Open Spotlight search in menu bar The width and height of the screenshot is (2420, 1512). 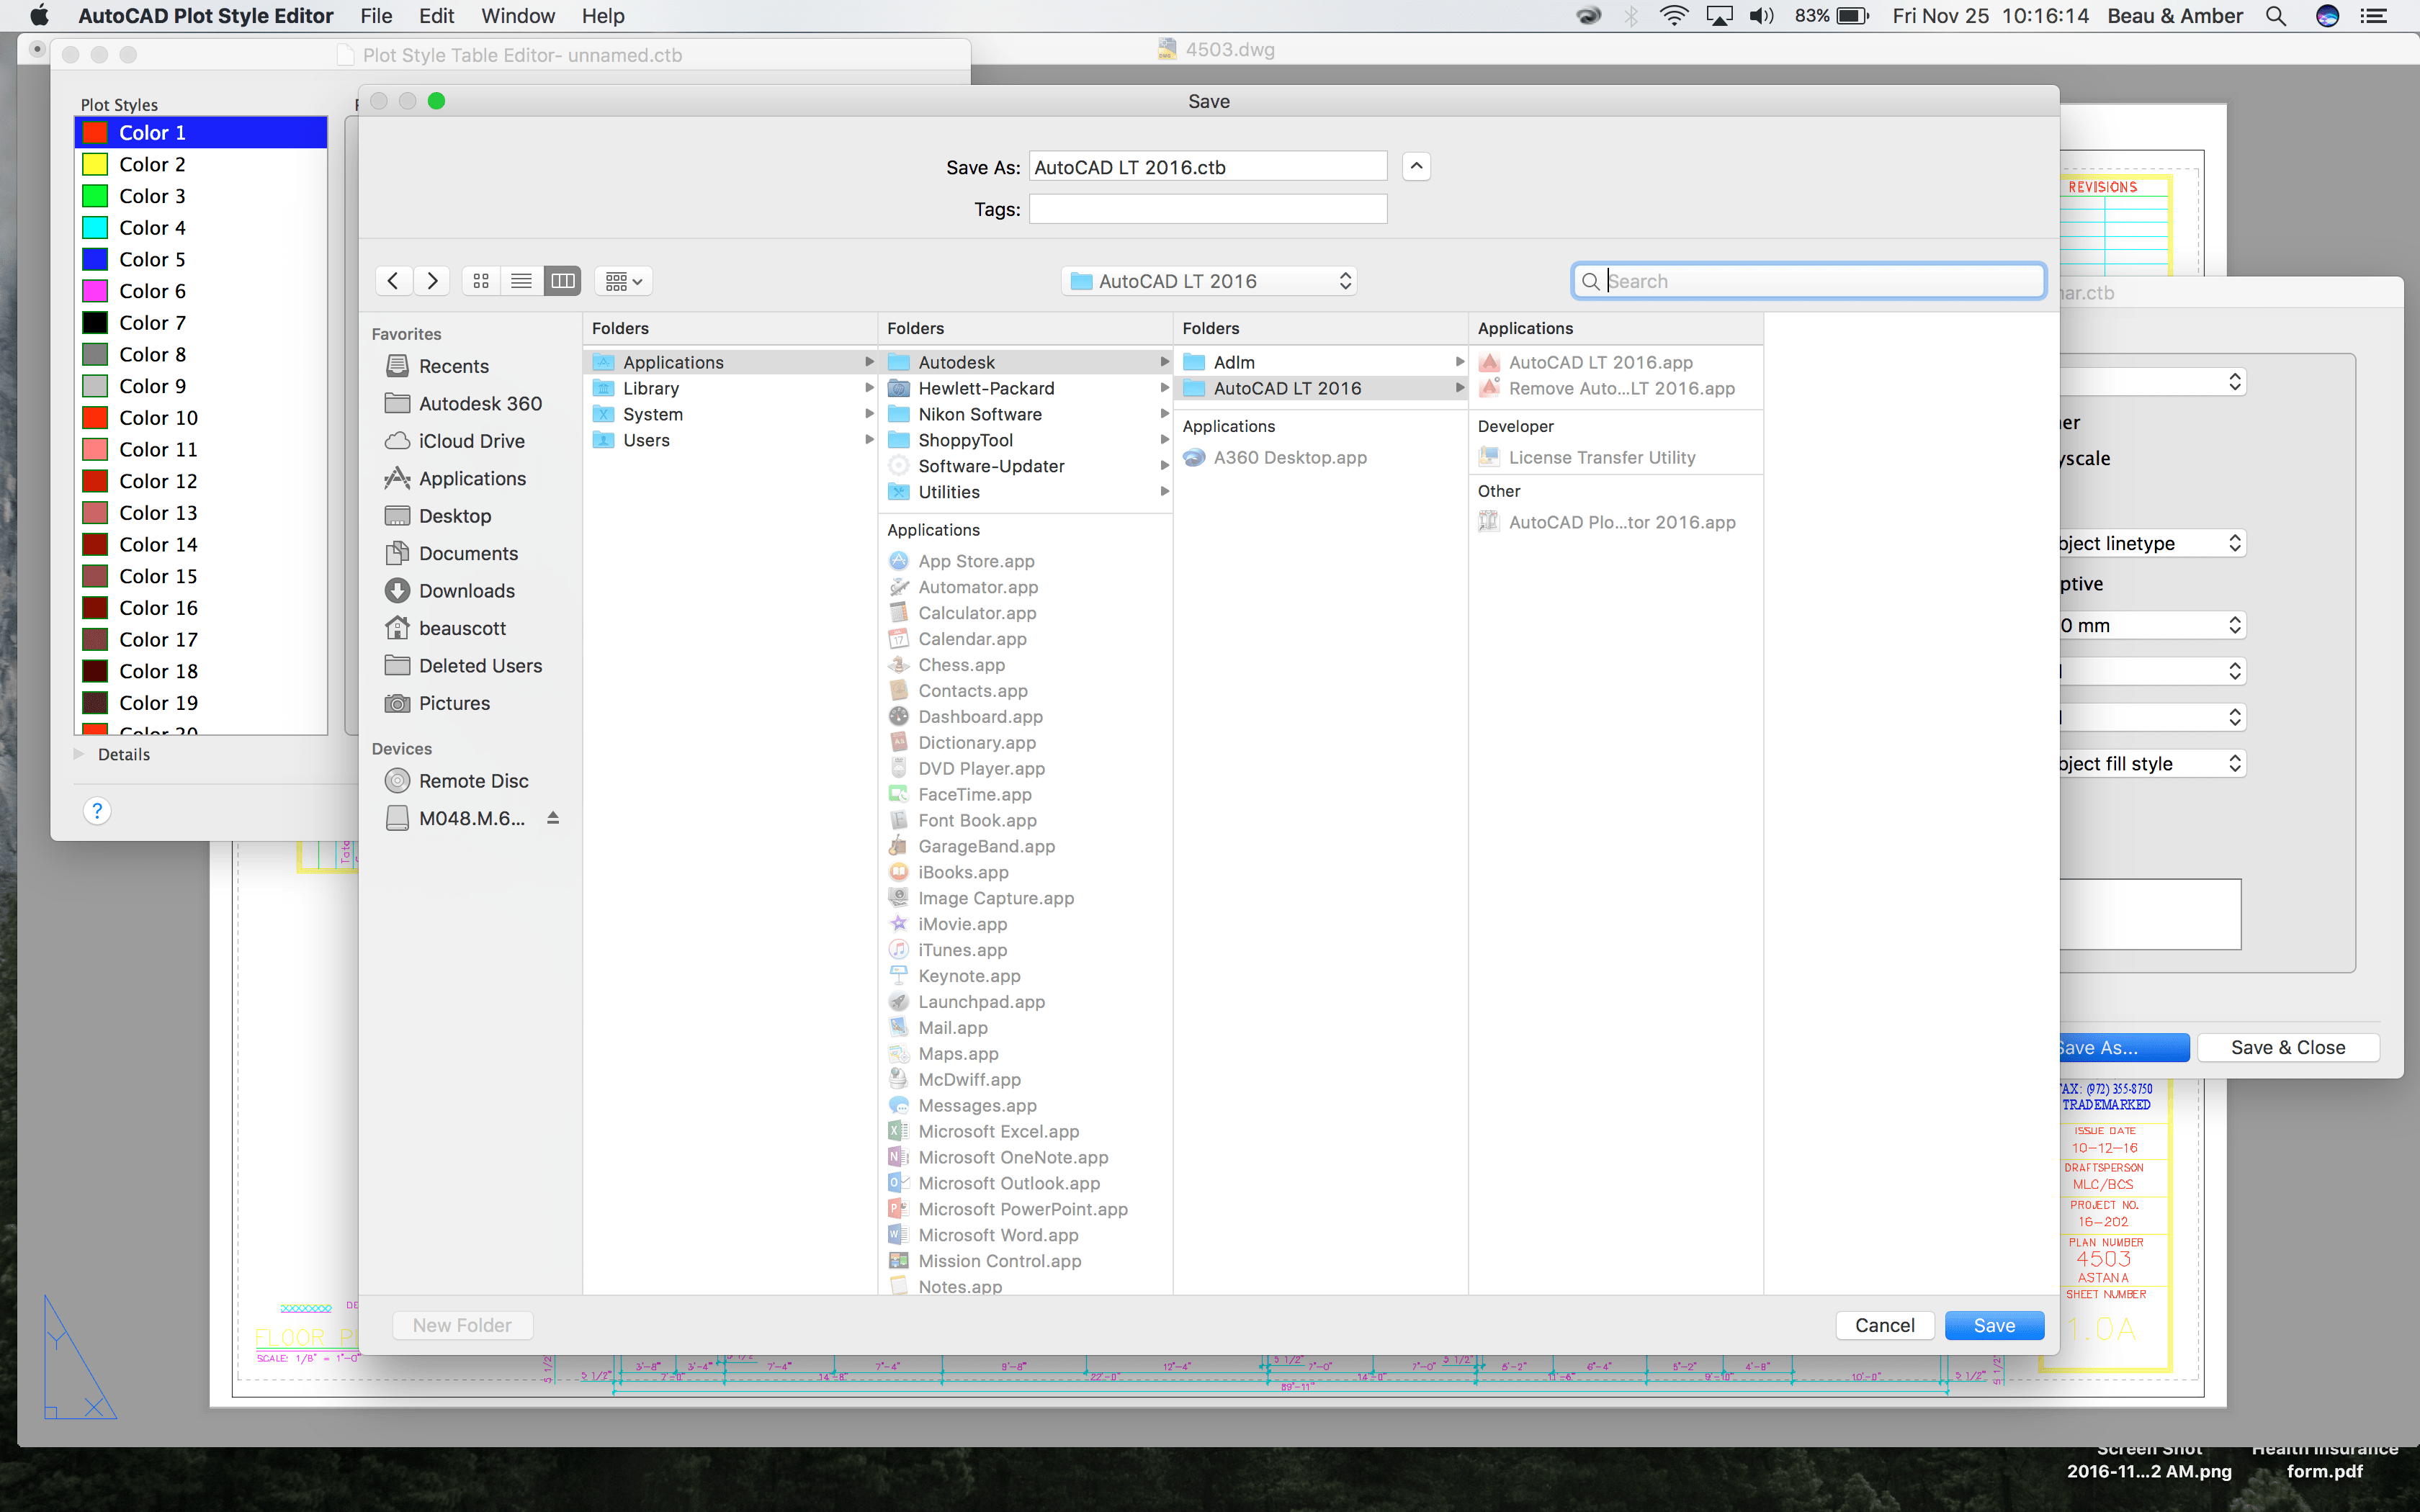(x=2276, y=16)
